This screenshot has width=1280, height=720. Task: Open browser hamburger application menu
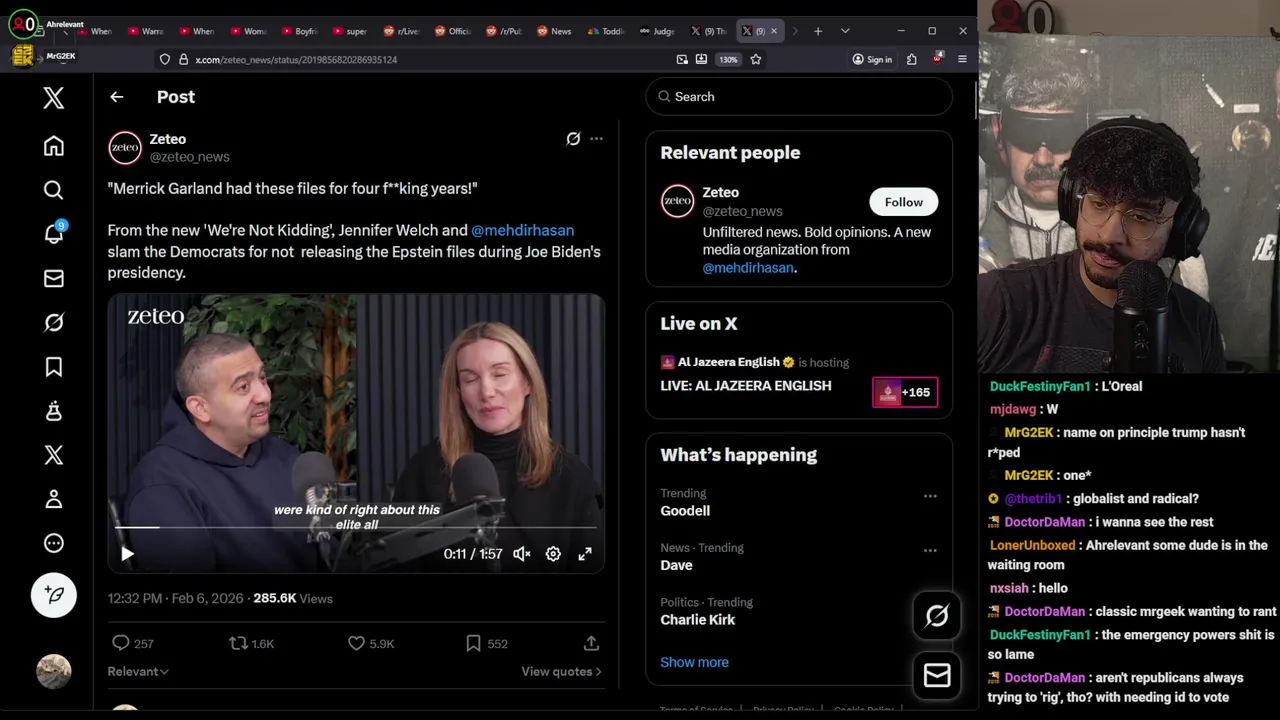pos(962,59)
